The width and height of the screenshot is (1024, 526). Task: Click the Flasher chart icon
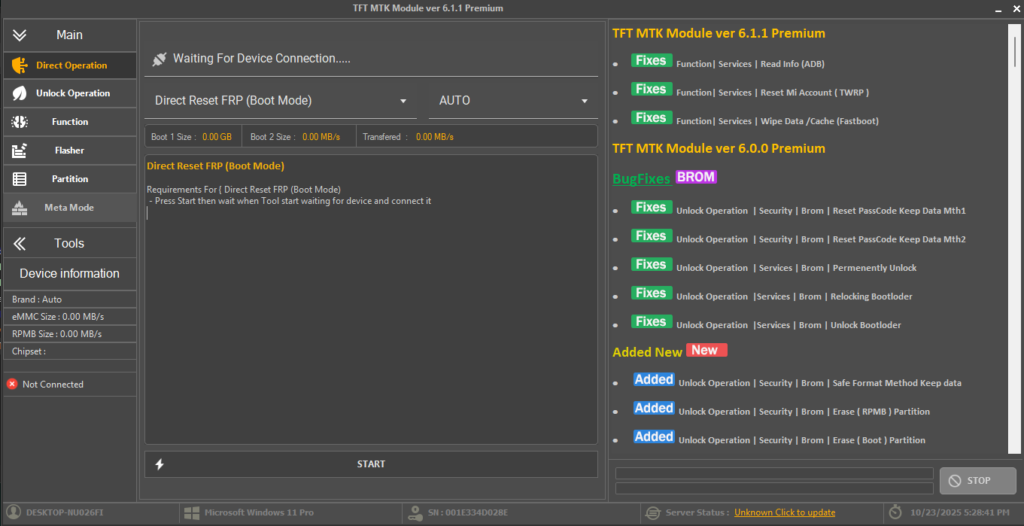click(x=20, y=150)
